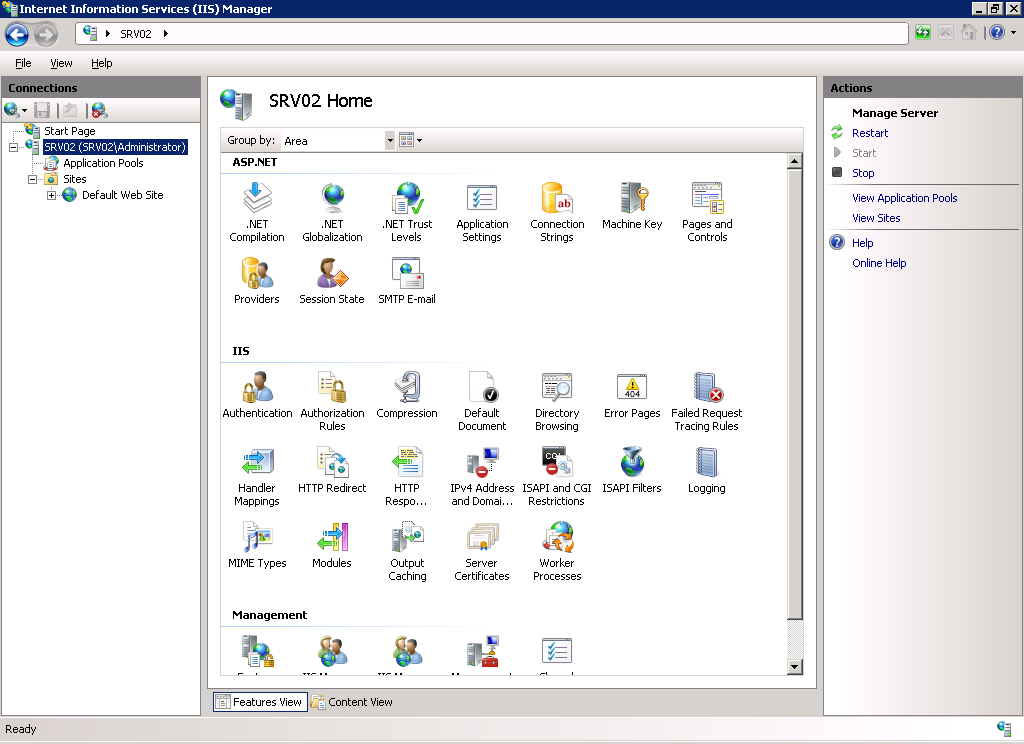Open the File menu
This screenshot has height=744, width=1024.
pos(23,63)
